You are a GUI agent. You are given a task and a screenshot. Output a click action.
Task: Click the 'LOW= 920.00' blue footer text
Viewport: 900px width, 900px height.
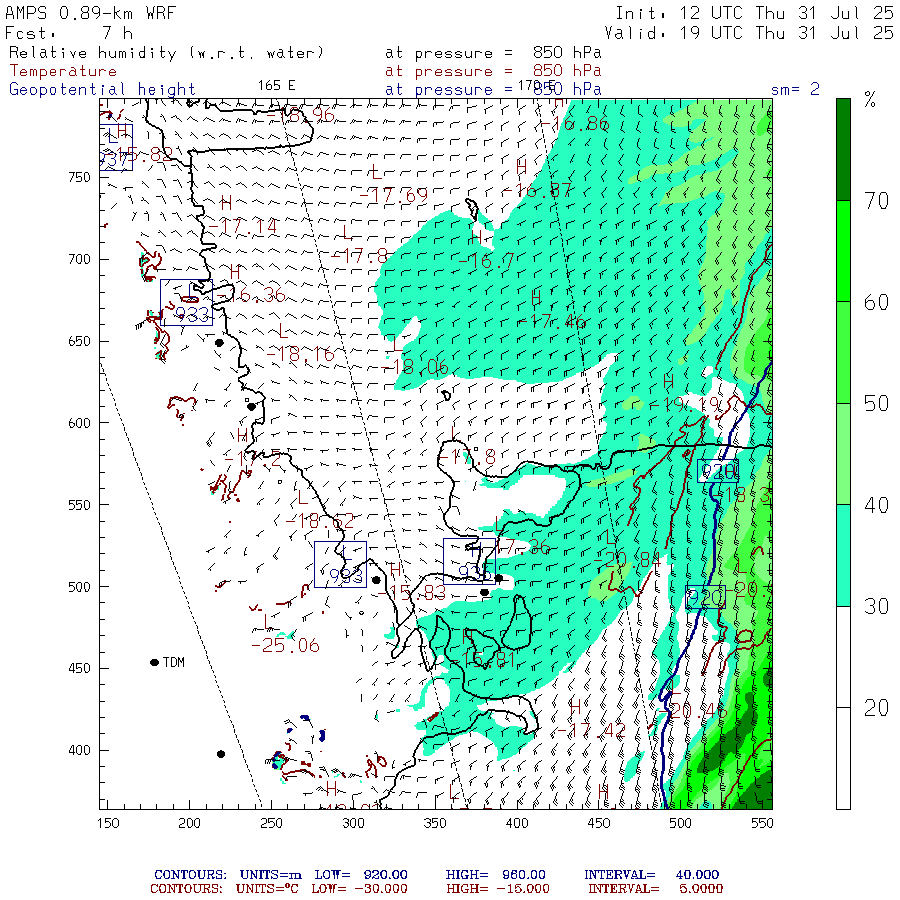(x=360, y=875)
